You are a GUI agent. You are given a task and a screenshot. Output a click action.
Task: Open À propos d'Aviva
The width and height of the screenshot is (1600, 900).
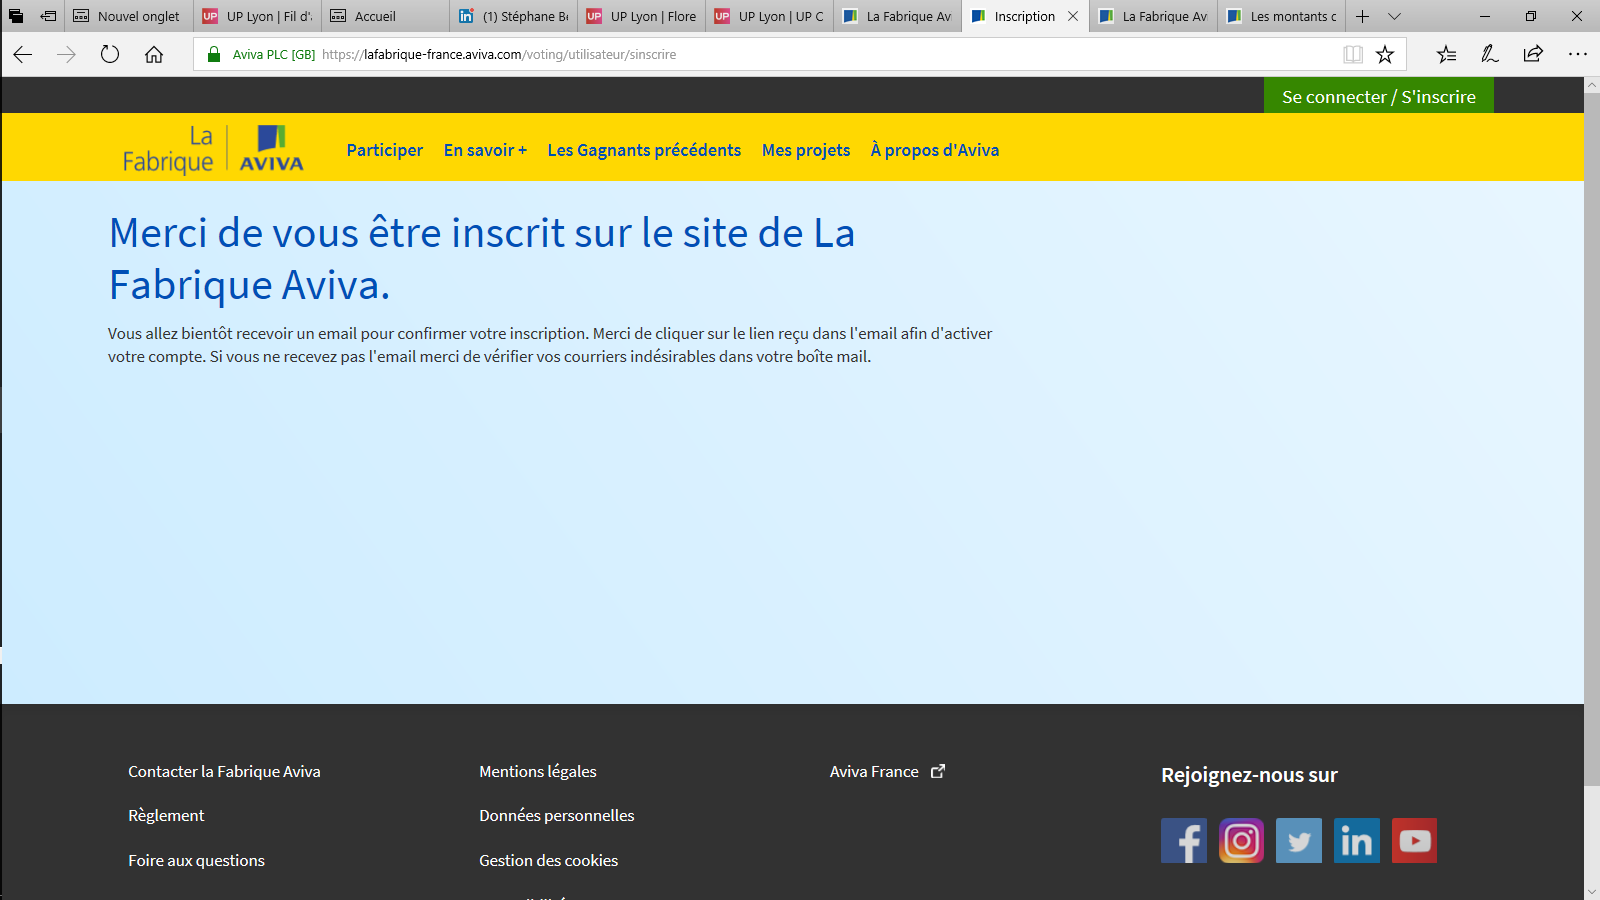point(935,150)
